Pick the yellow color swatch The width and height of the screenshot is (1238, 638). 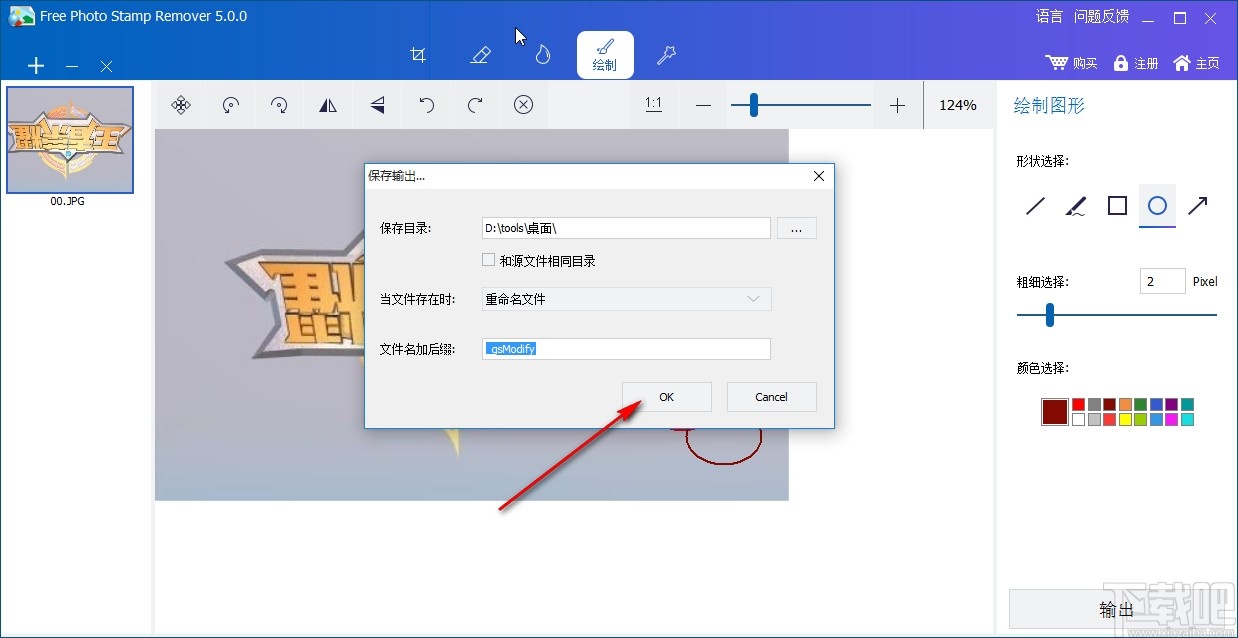point(1125,419)
